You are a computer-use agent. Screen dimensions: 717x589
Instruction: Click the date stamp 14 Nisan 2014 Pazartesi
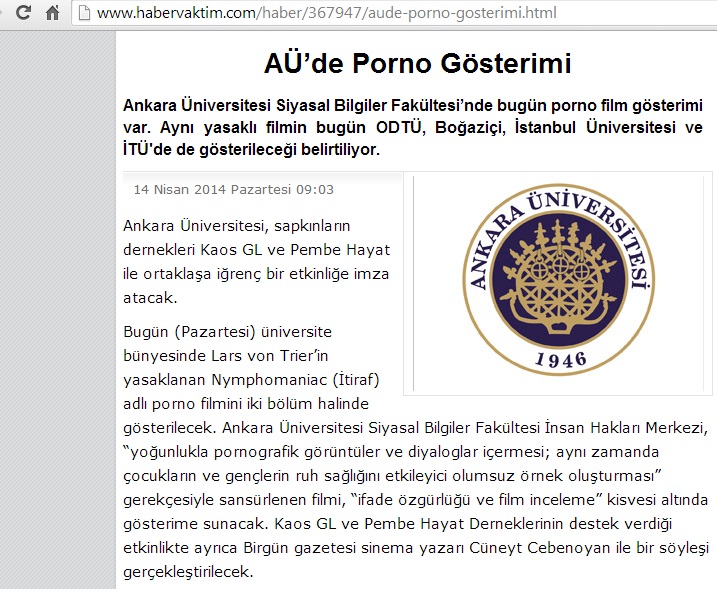[233, 190]
